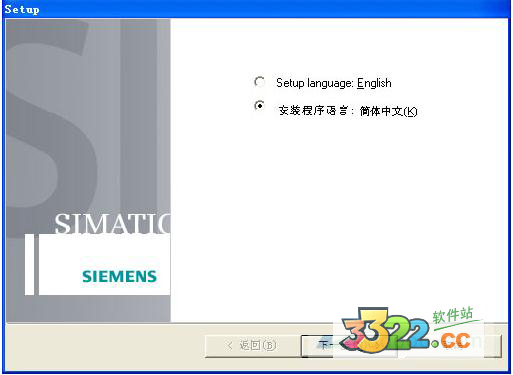The image size is (513, 375).
Task: Click the white box surrounding the SIEMENS logo
Action: coord(104,264)
